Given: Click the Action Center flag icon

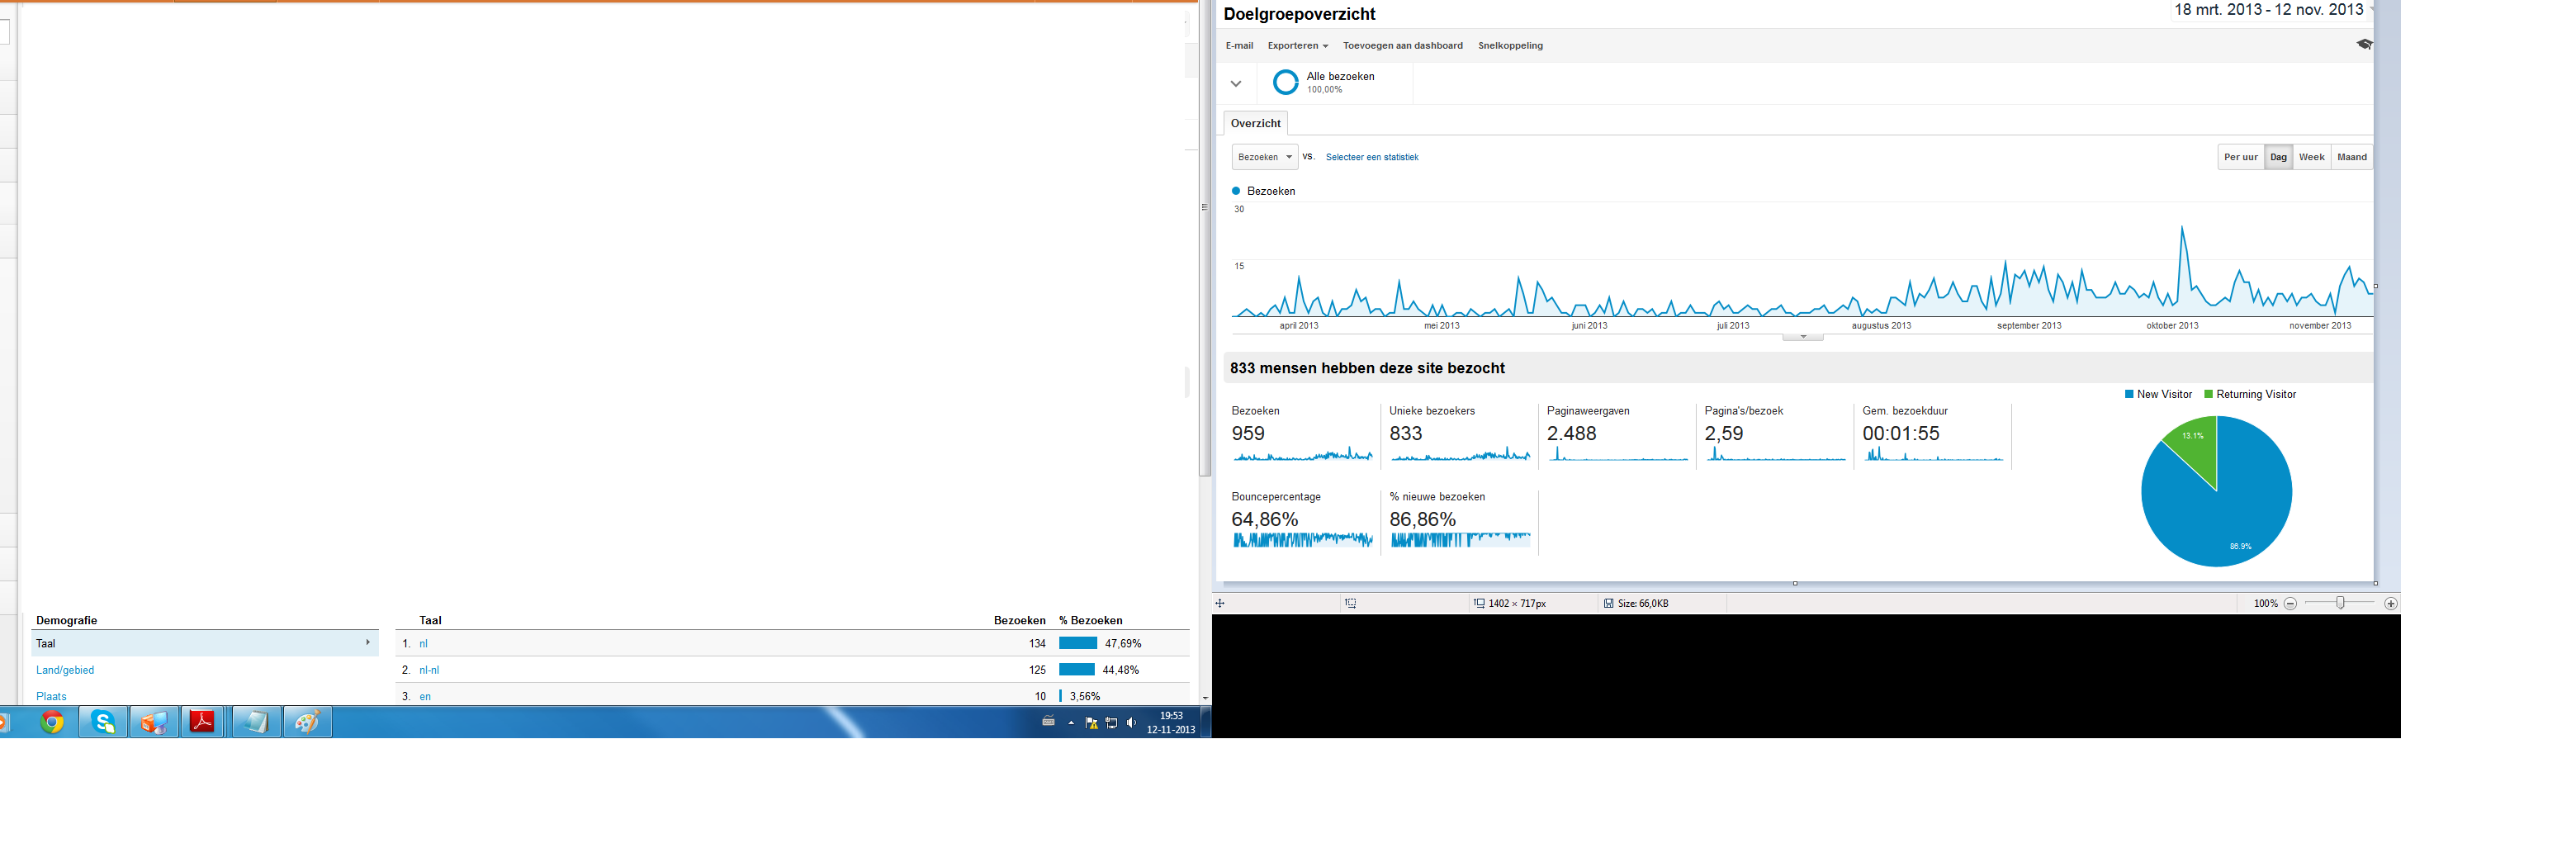Looking at the screenshot, I should [x=1091, y=723].
